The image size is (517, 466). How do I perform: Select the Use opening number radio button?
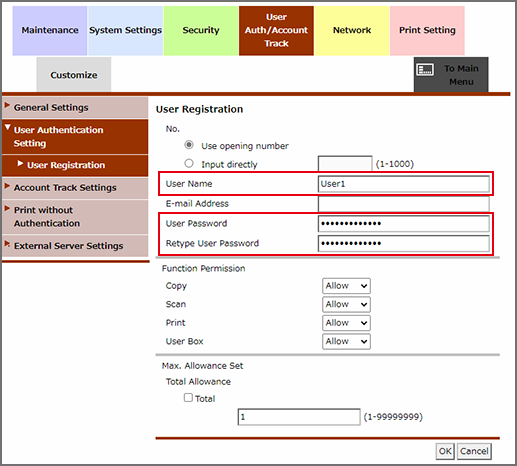click(x=189, y=145)
